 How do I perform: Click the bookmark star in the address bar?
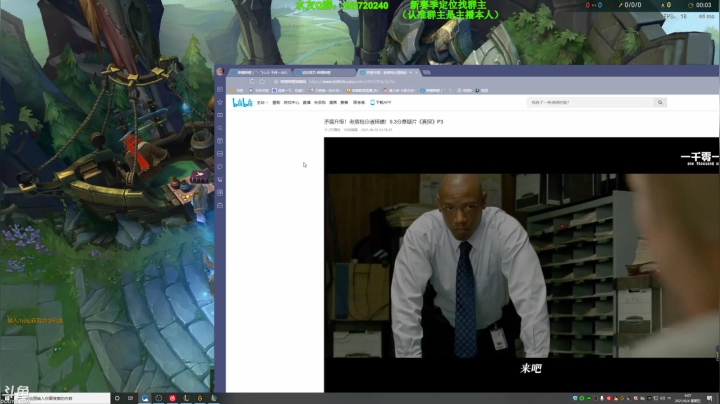[276, 81]
